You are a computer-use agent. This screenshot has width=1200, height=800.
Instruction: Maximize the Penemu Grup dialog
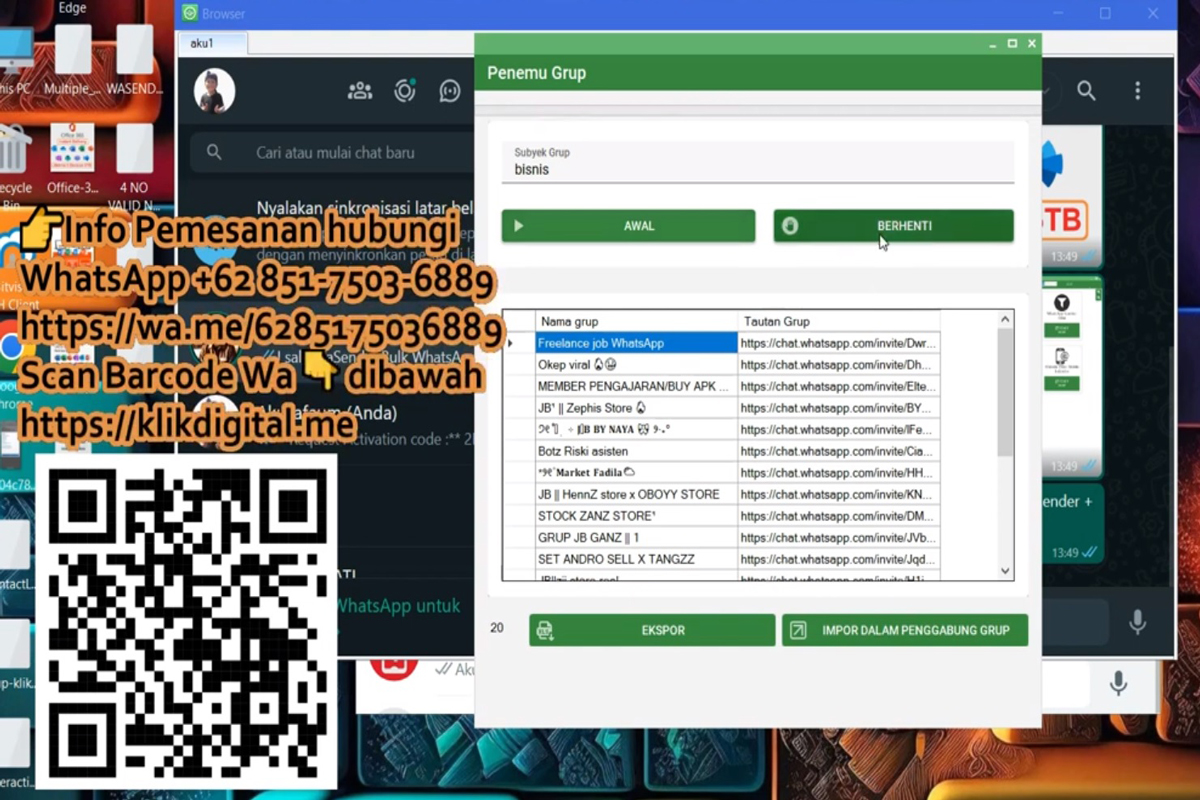[x=1012, y=43]
